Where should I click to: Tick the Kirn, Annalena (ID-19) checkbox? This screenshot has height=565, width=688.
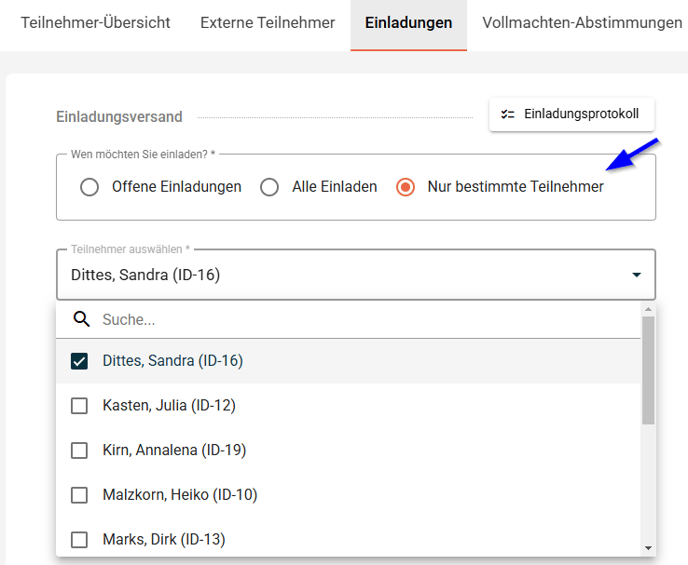coord(79,451)
